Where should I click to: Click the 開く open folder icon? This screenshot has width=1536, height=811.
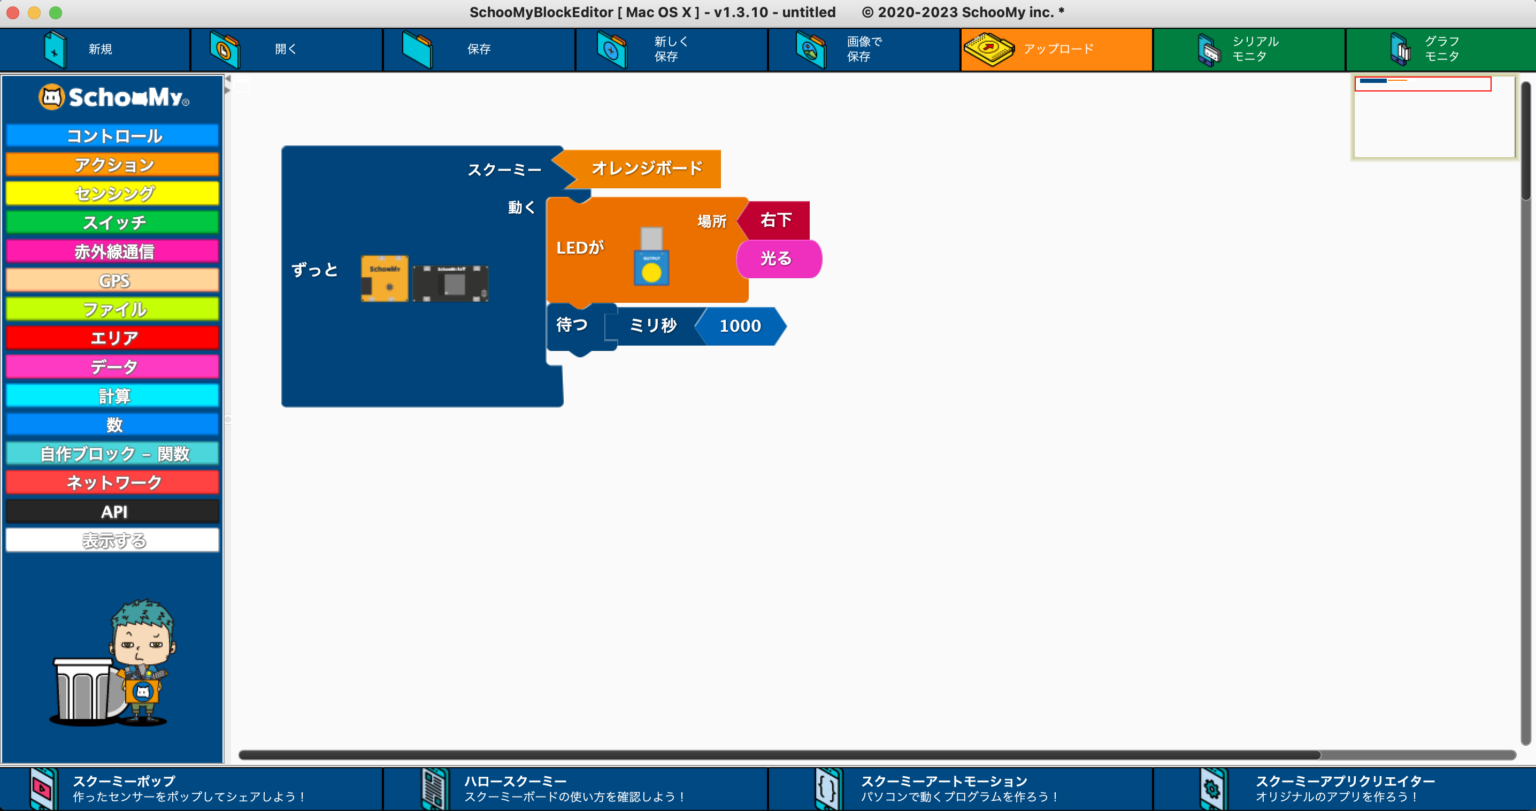click(225, 49)
